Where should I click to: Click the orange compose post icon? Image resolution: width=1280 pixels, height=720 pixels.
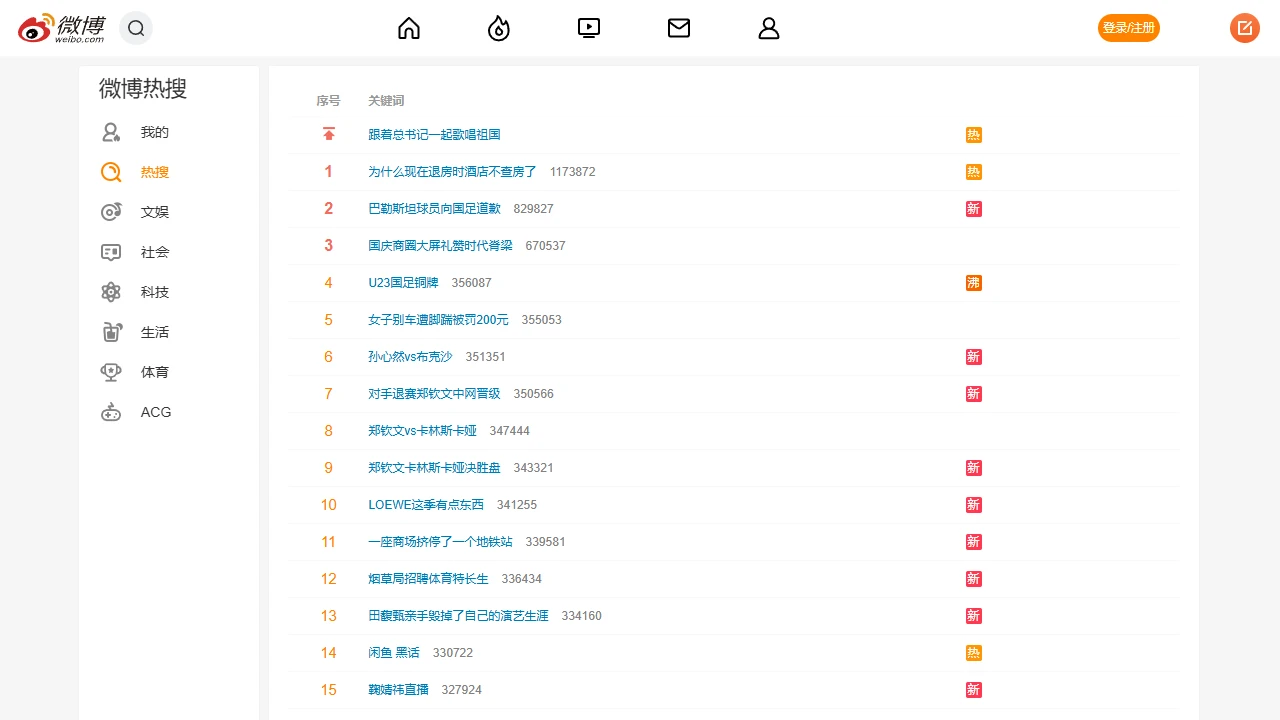[x=1245, y=28]
